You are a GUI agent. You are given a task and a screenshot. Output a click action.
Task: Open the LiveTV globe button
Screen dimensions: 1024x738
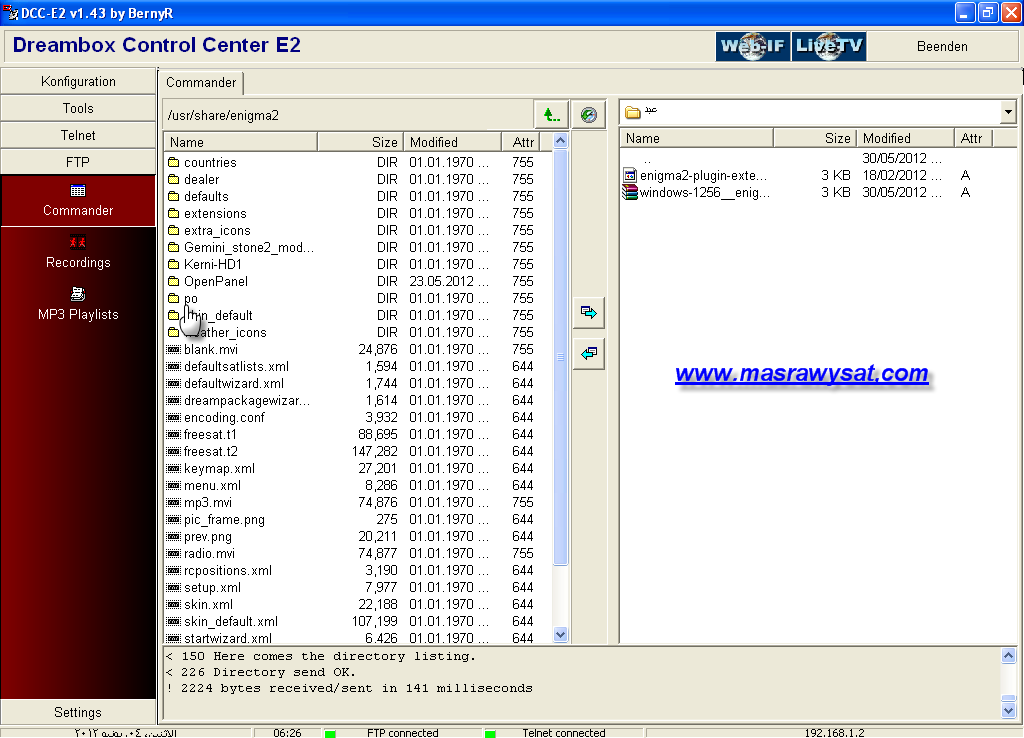tap(829, 46)
